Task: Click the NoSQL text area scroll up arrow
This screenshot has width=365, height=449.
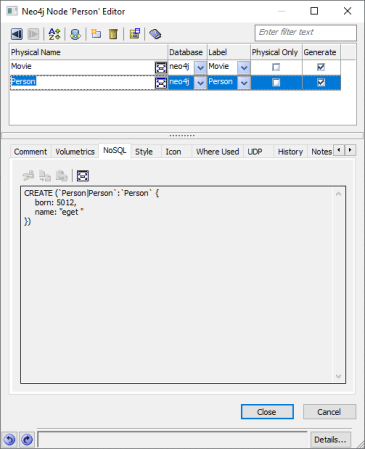Action: point(338,194)
